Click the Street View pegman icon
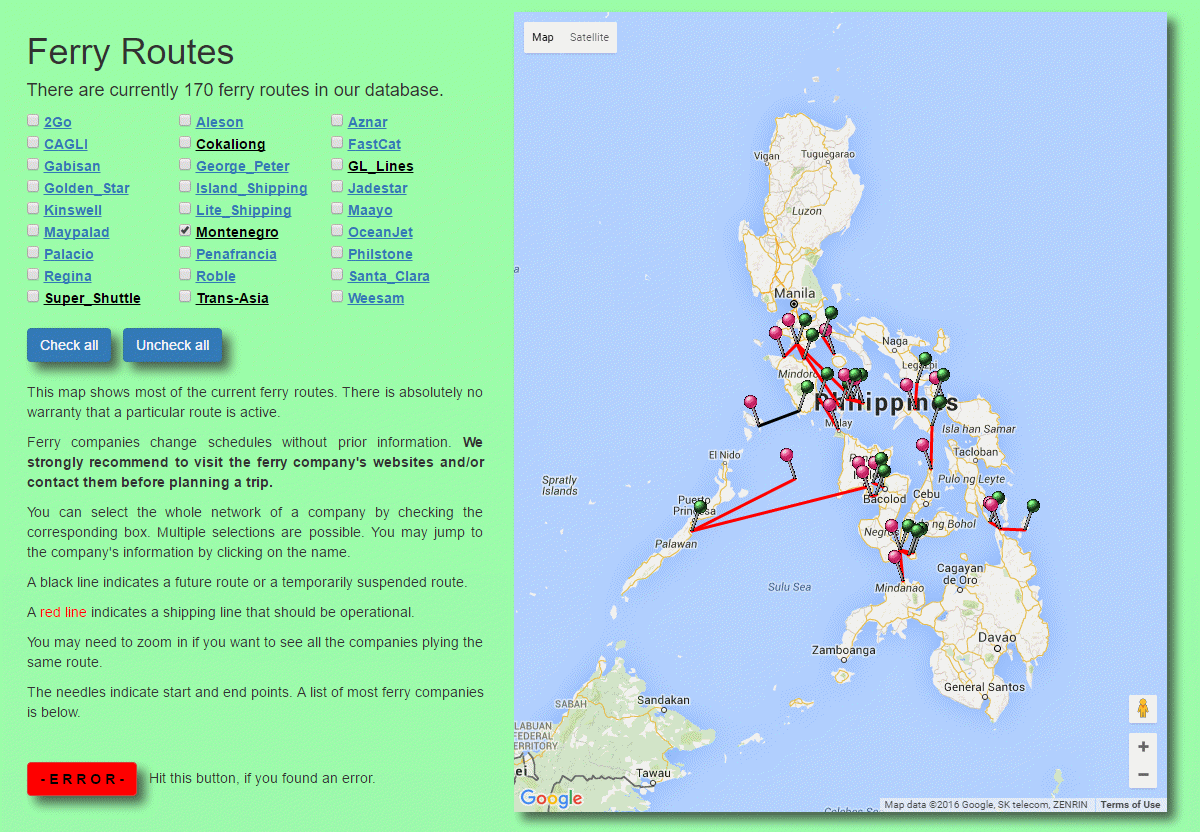Viewport: 1200px width, 832px height. click(1142, 709)
